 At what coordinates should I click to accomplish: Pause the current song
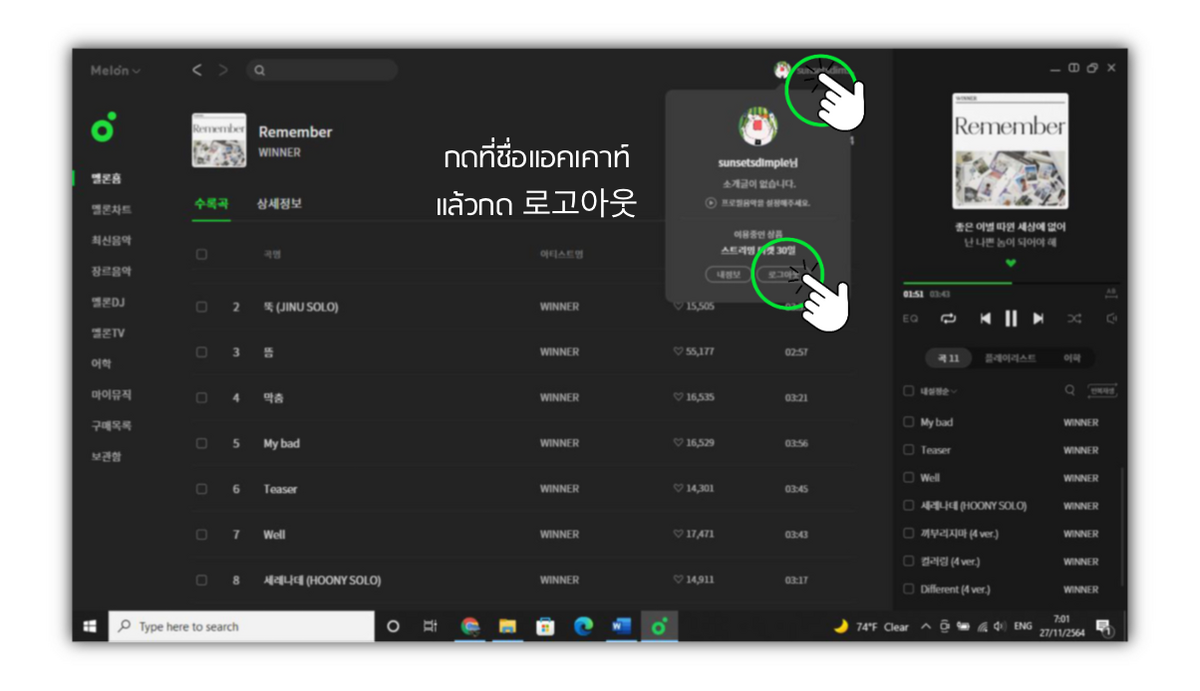point(1011,318)
